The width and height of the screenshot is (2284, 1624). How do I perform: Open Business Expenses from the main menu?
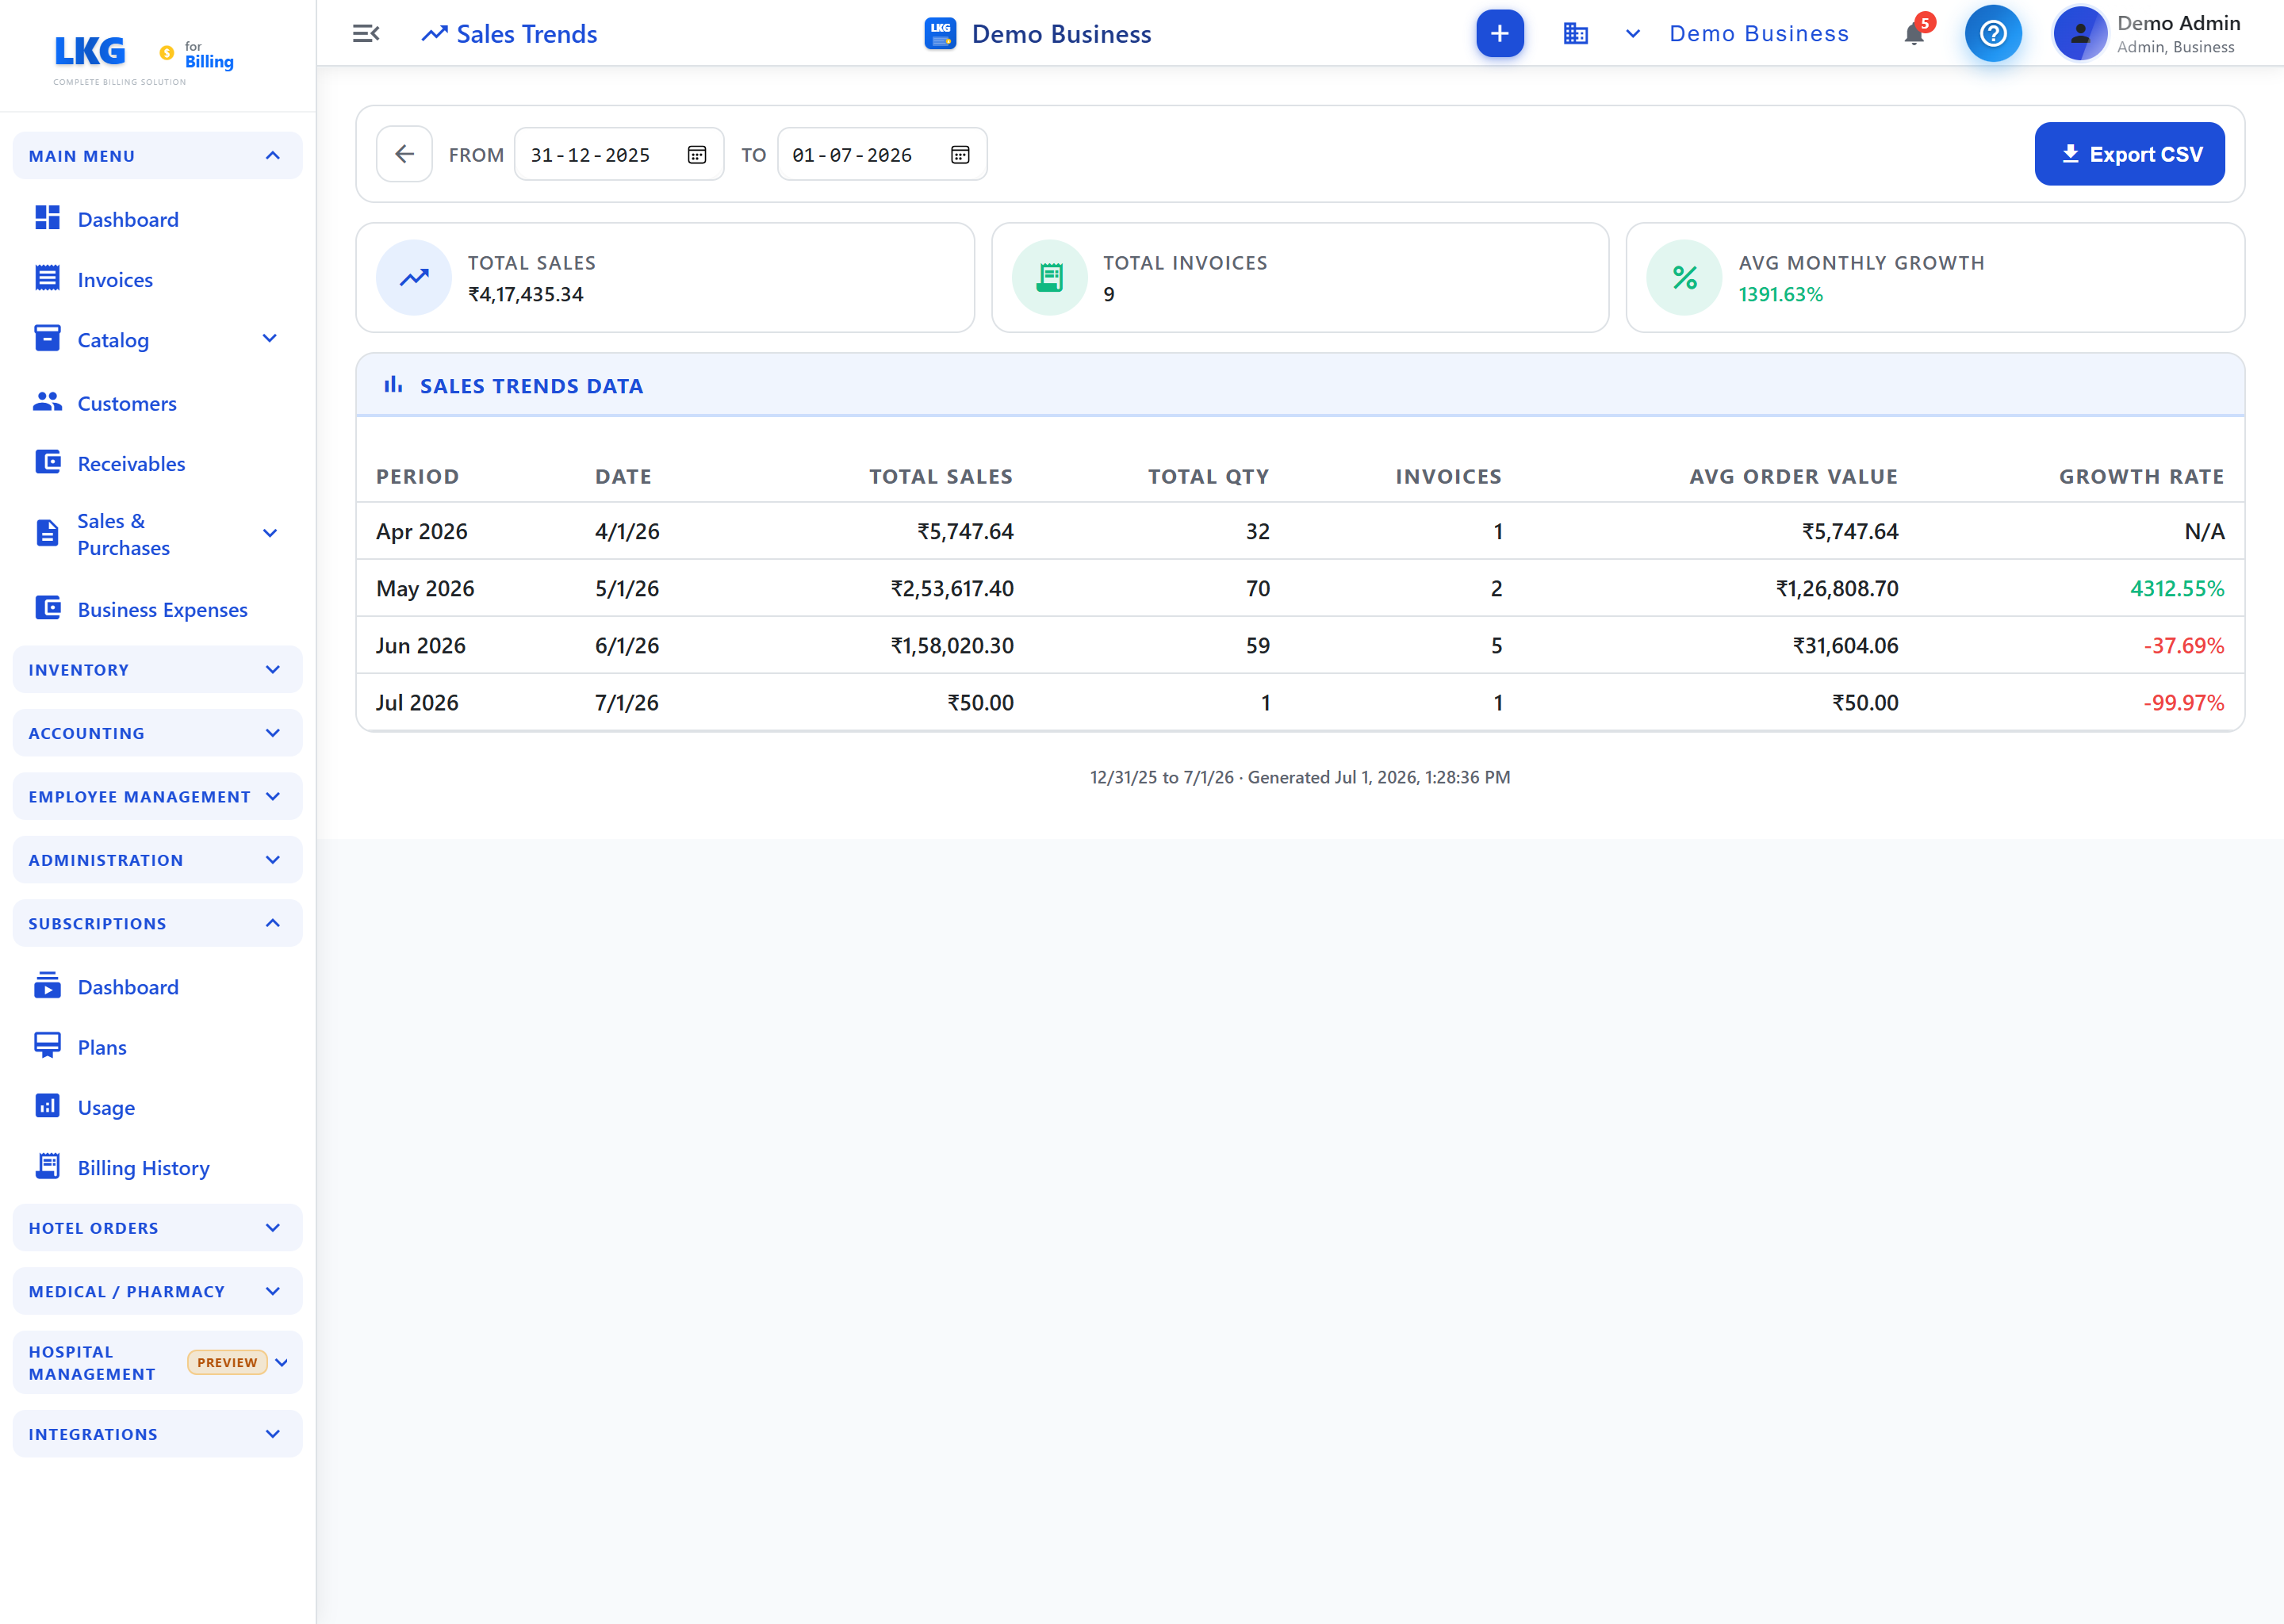coord(162,609)
